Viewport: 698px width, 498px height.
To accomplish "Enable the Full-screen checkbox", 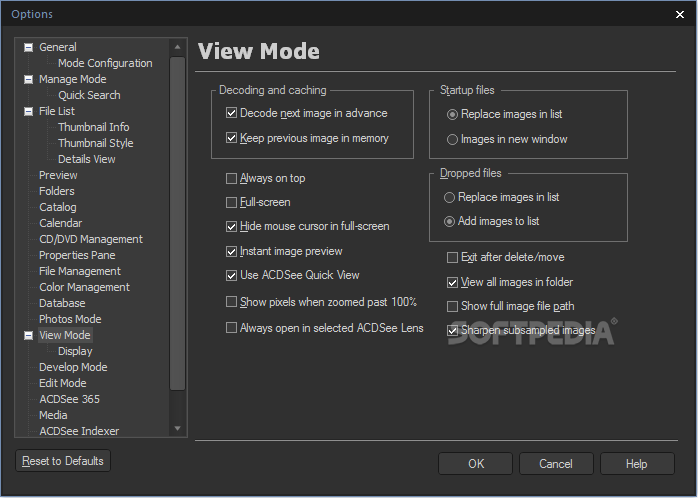I will [x=231, y=203].
